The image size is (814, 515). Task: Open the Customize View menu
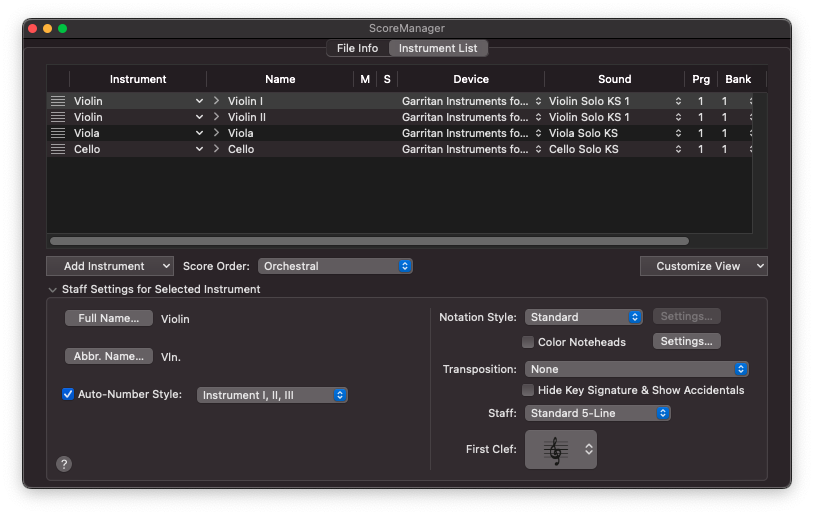[x=703, y=266]
